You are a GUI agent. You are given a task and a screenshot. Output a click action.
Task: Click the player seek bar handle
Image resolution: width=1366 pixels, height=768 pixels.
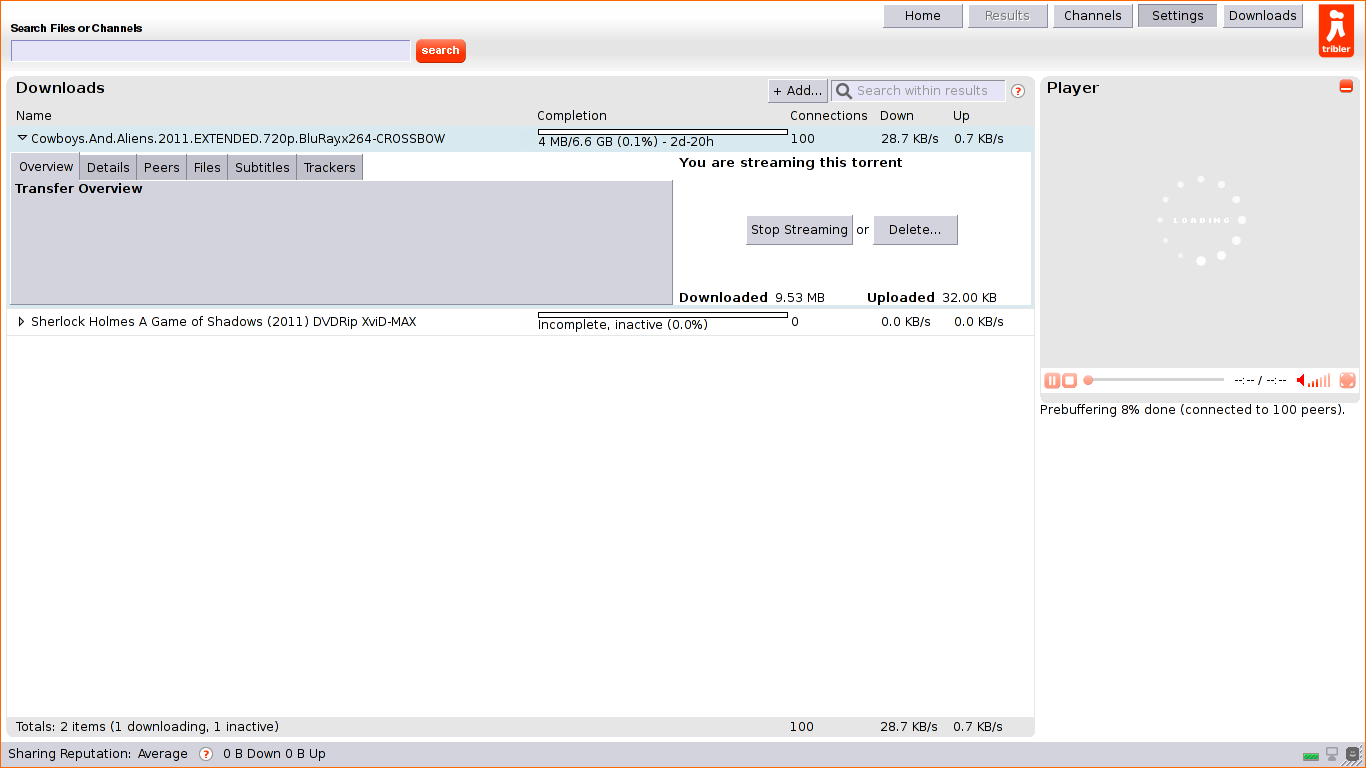(x=1088, y=380)
